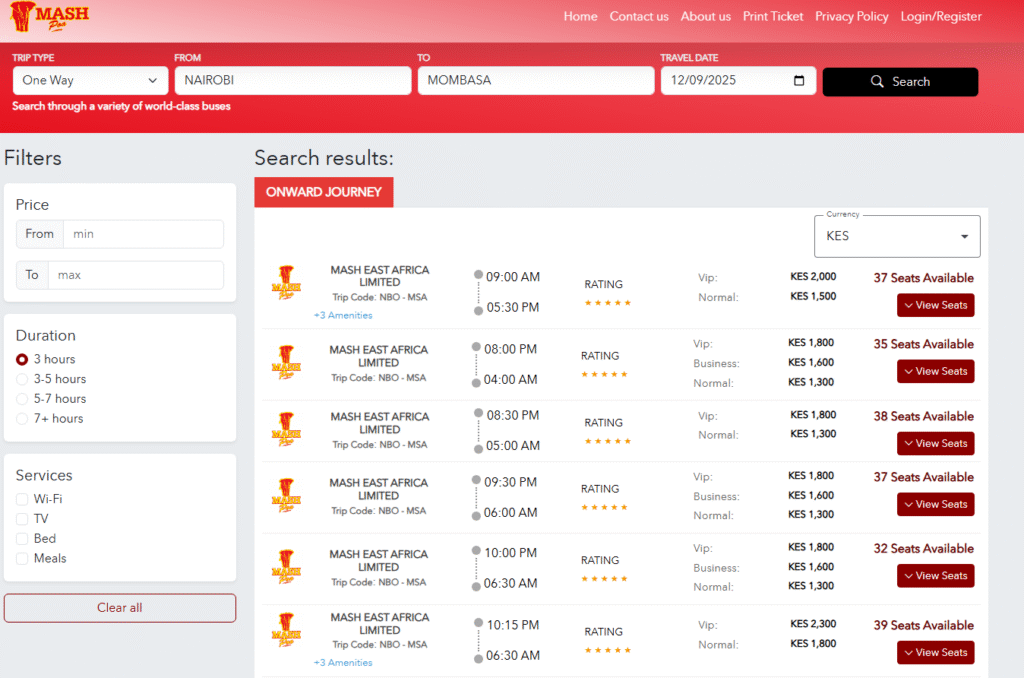Click the To city field with MOMBASA

click(536, 80)
